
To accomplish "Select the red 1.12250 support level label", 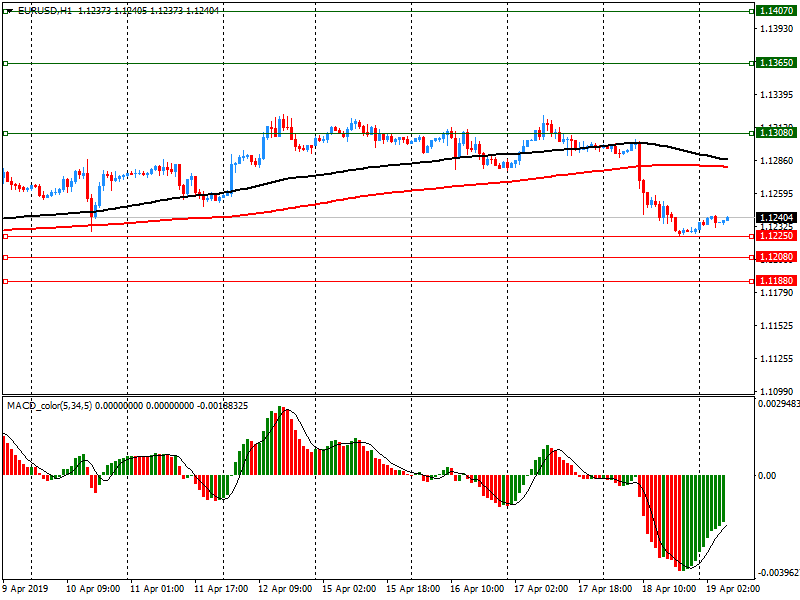I will pos(776,236).
